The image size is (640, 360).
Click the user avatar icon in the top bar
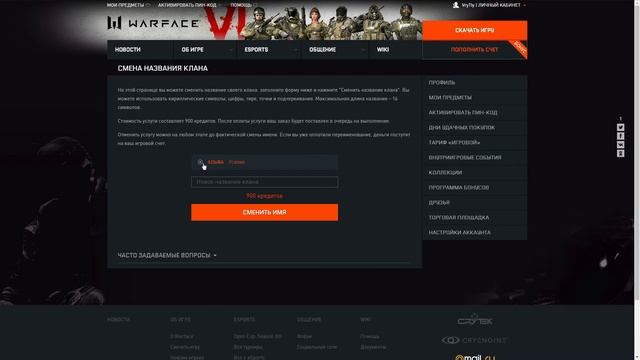pyautogui.click(x=456, y=5)
